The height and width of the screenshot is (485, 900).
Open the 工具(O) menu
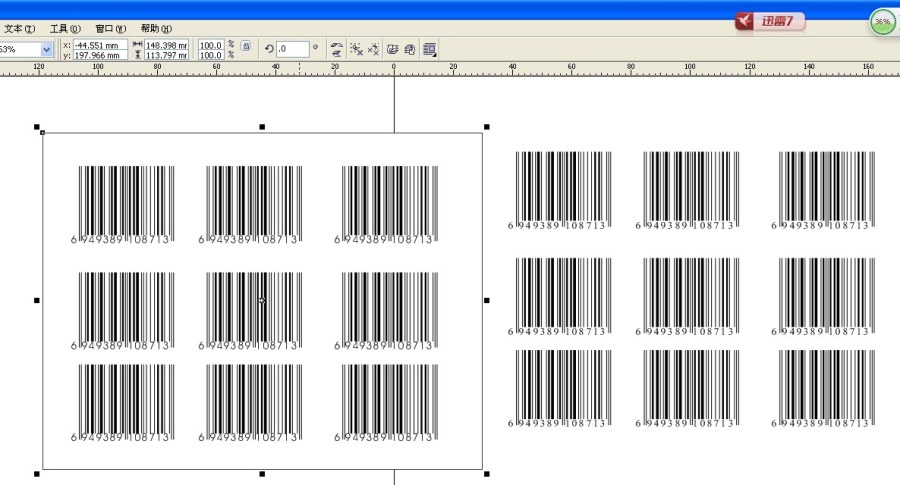65,29
